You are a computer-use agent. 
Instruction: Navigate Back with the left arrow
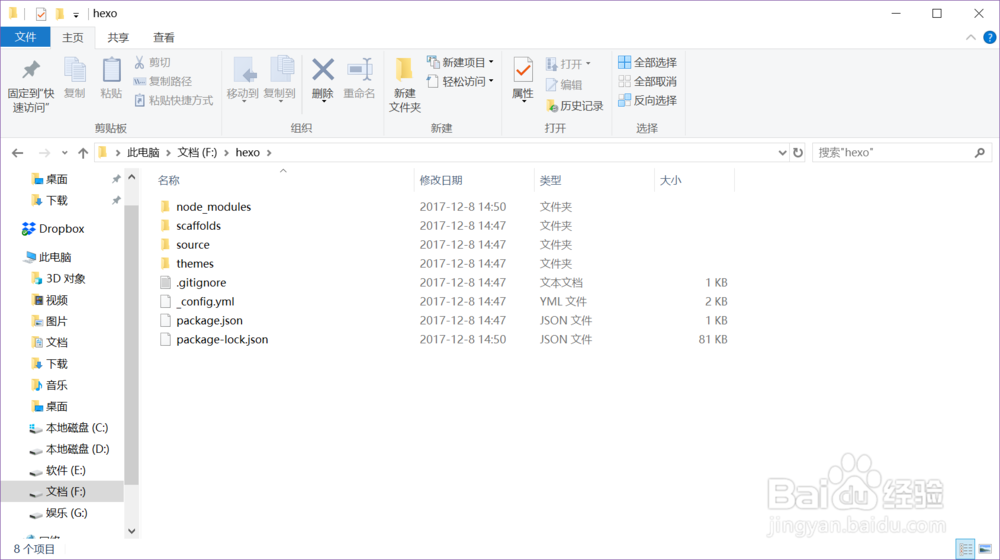[x=17, y=152]
